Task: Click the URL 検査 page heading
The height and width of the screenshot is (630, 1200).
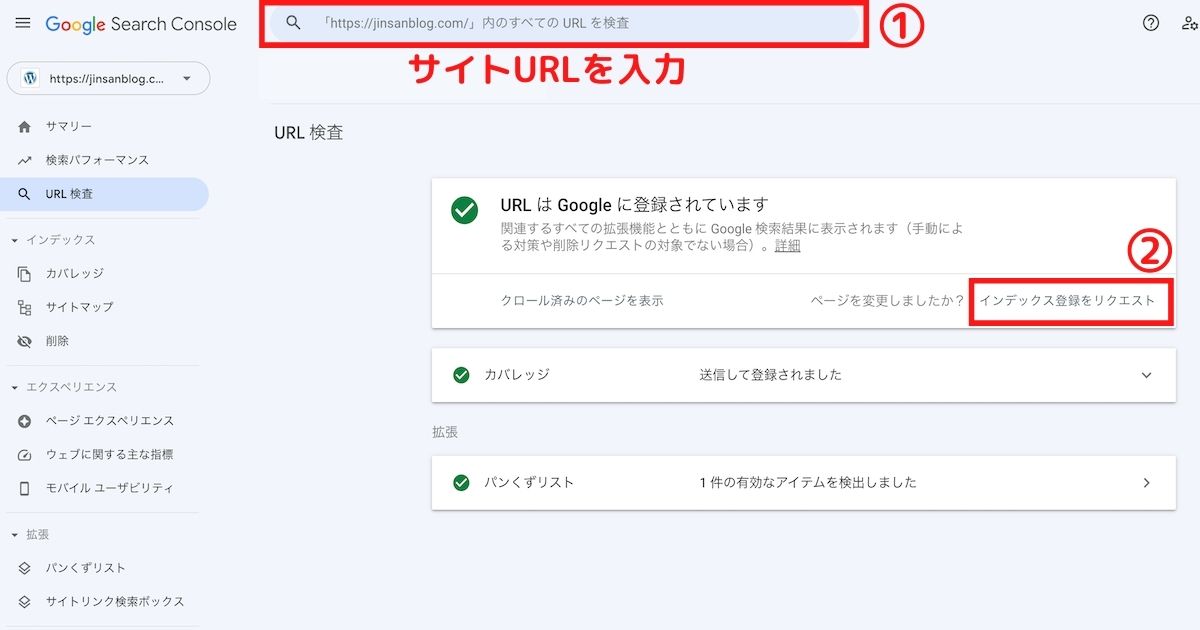Action: [309, 132]
